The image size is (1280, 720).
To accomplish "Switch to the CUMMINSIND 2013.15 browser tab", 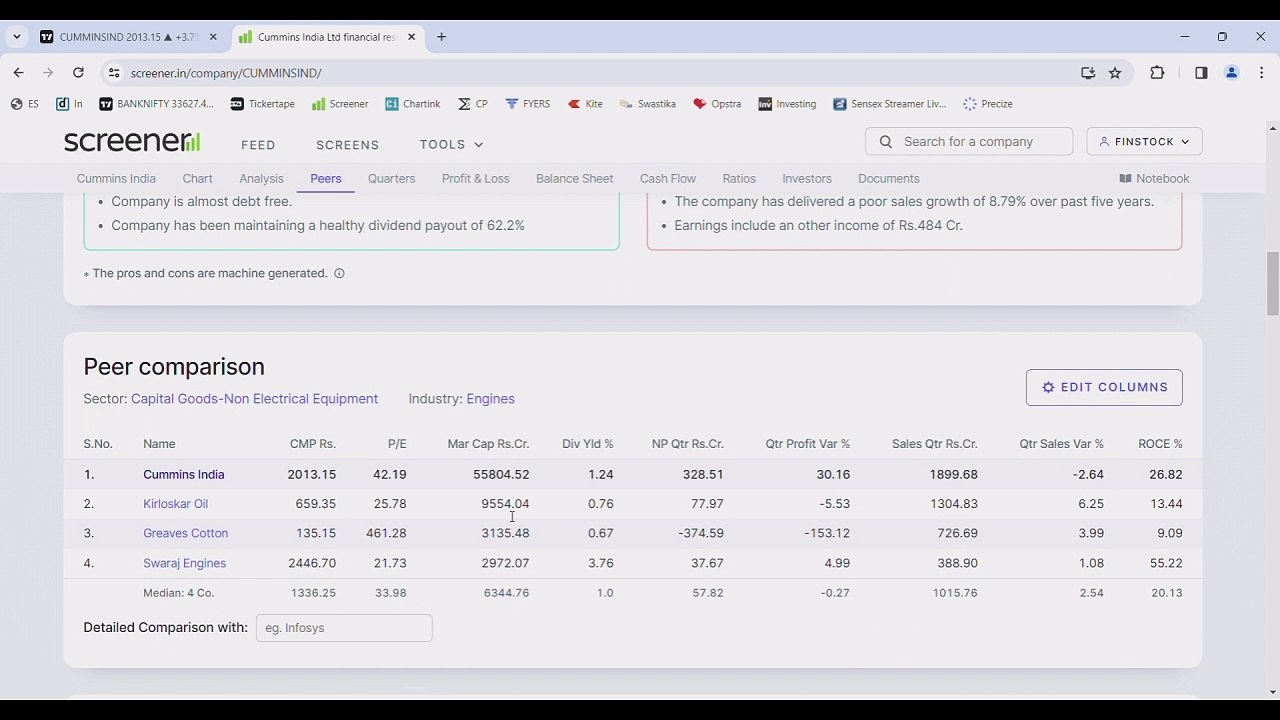I will pos(128,37).
